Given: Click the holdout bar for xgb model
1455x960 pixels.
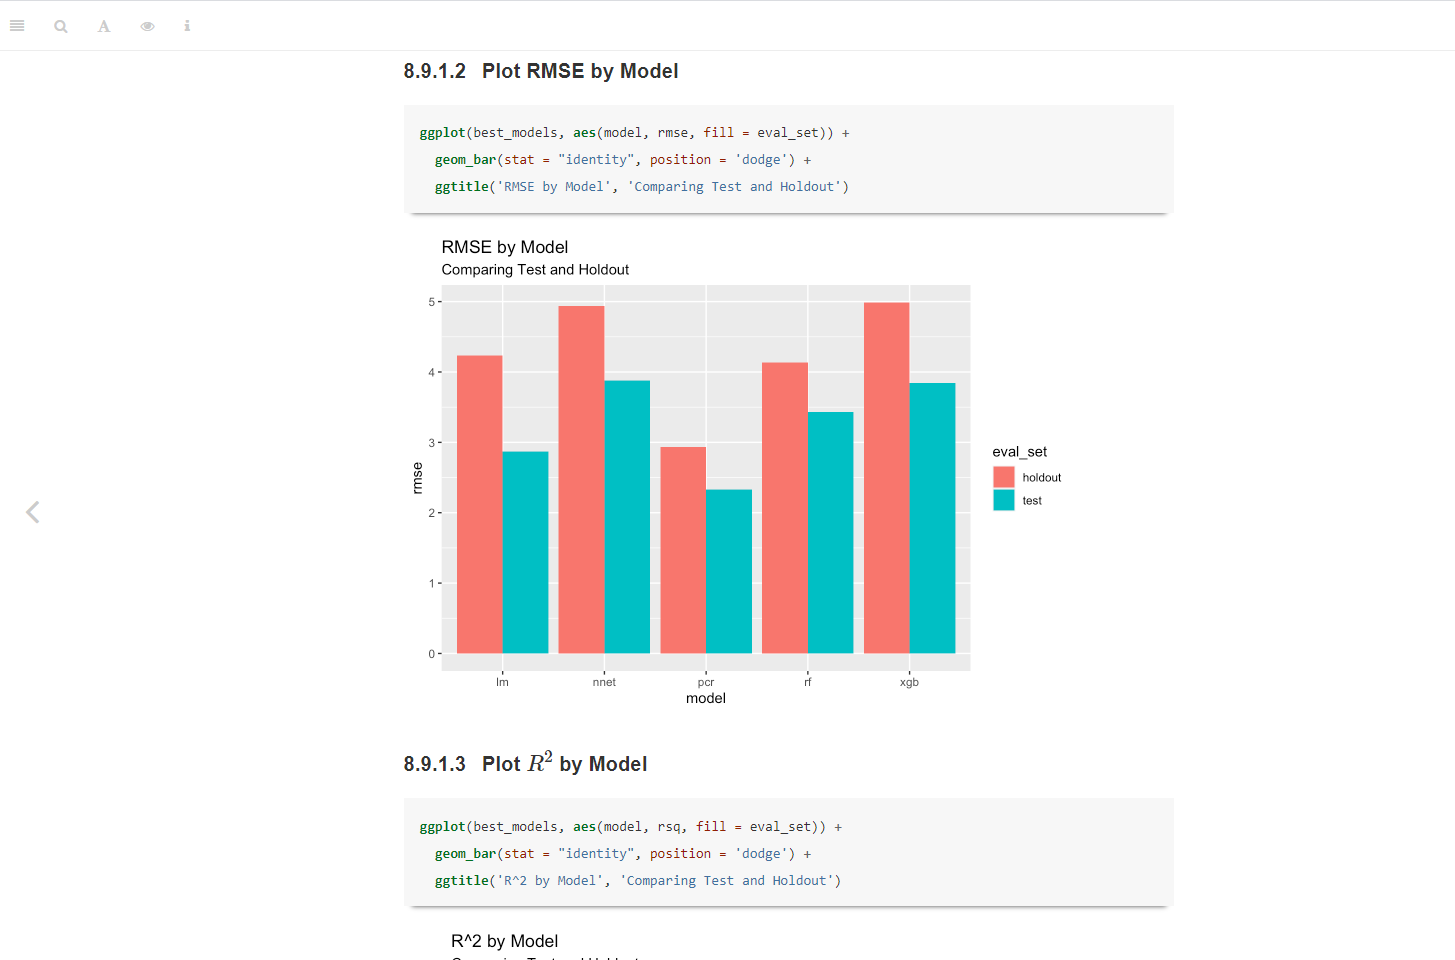Looking at the screenshot, I should [886, 478].
